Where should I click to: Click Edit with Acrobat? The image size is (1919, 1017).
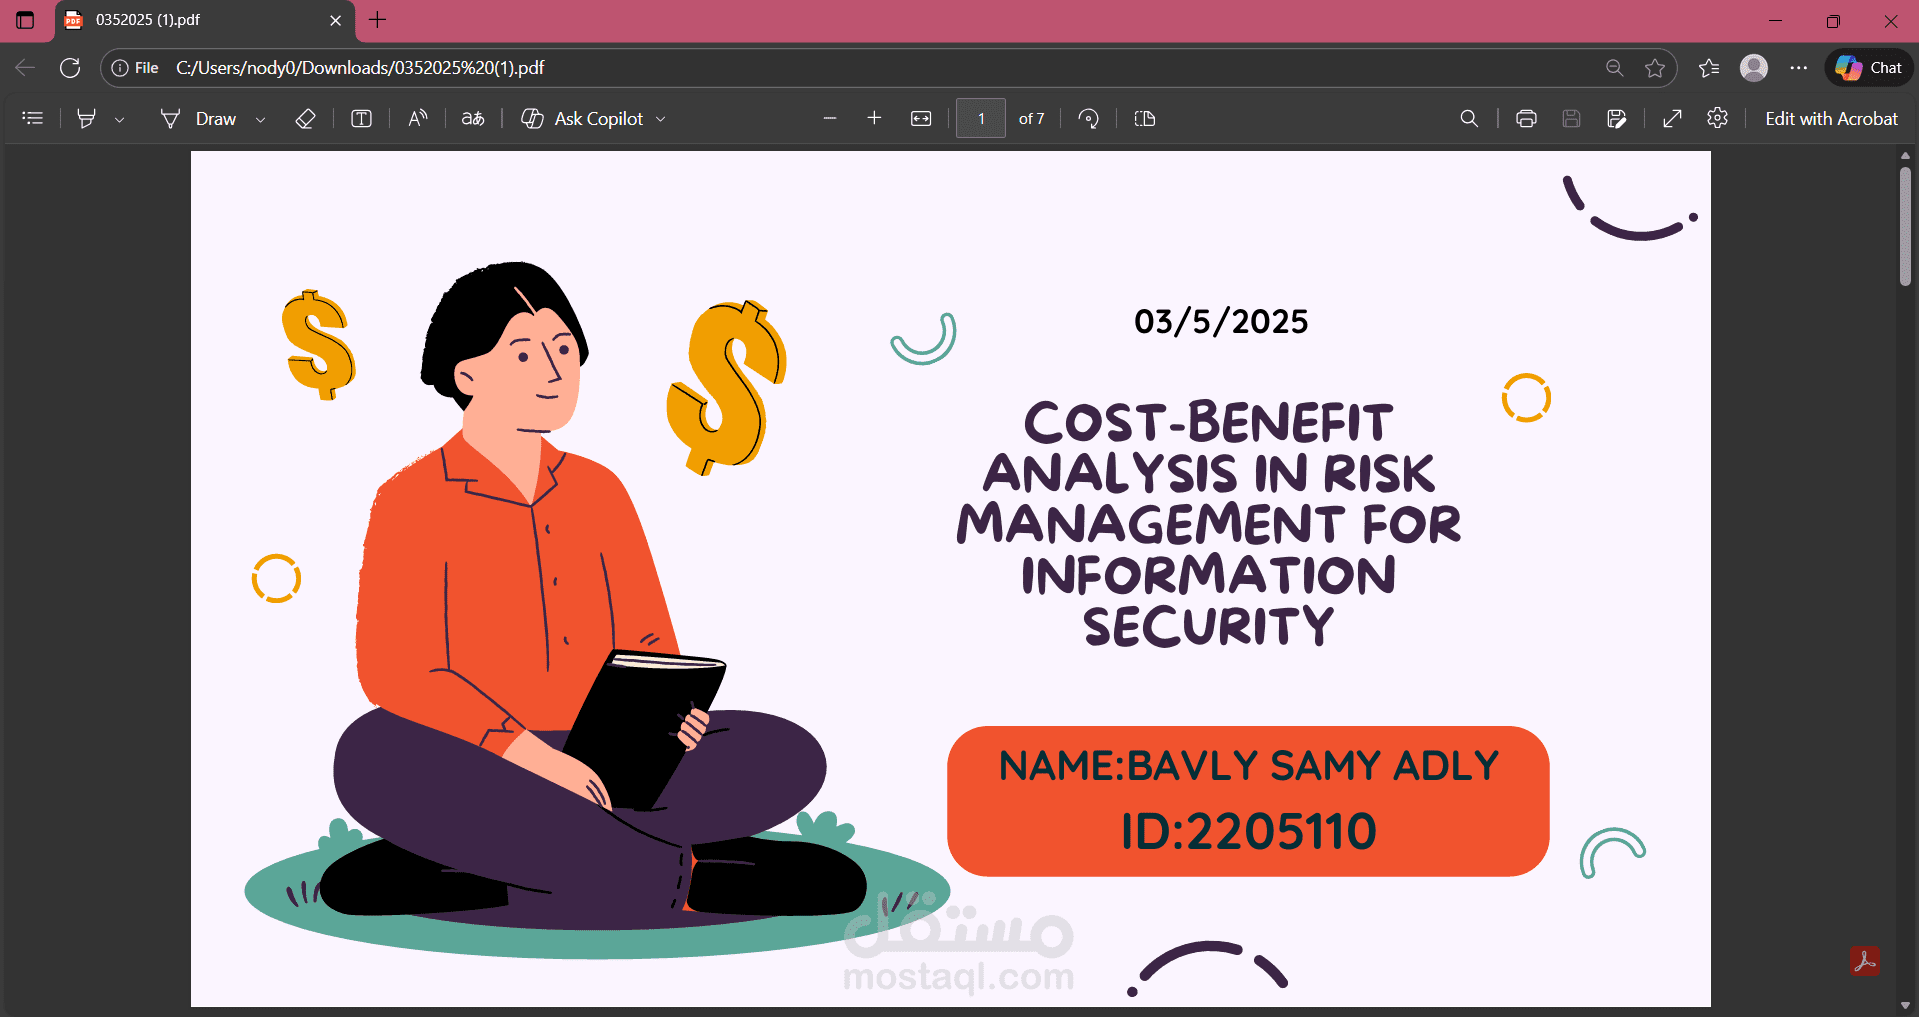1831,118
